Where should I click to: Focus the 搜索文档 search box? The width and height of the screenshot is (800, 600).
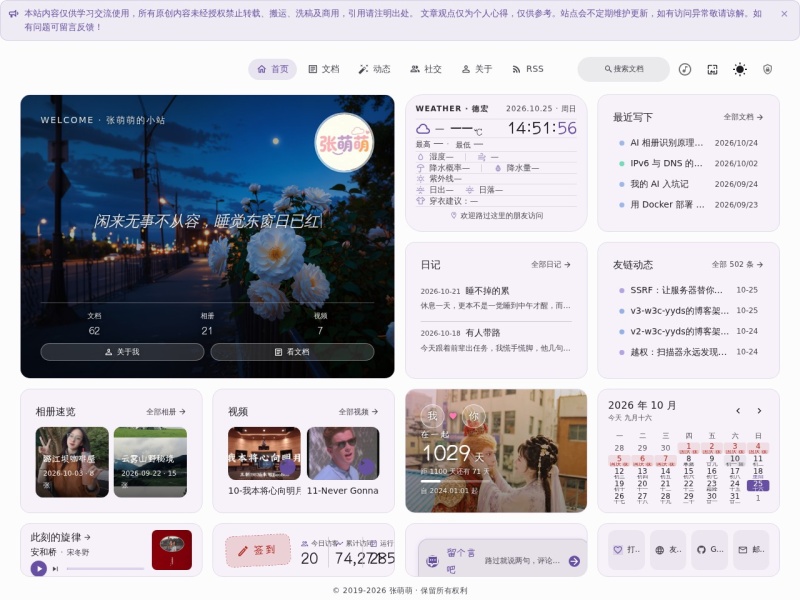[x=623, y=69]
